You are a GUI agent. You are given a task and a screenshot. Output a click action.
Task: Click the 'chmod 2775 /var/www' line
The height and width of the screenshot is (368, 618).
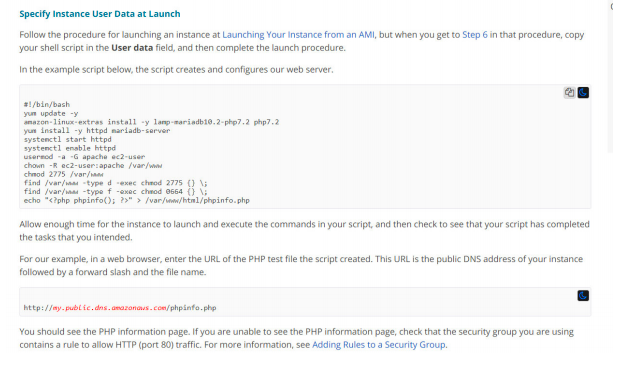tap(63, 174)
